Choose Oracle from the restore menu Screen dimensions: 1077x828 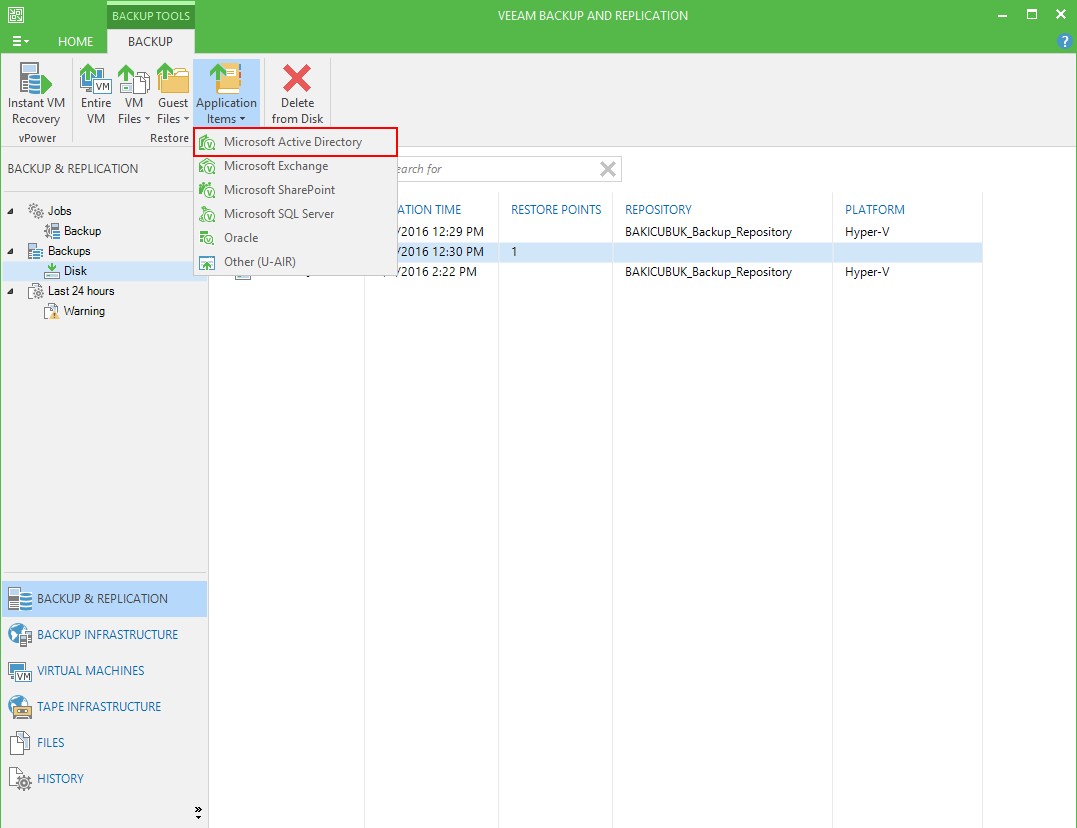click(x=295, y=238)
